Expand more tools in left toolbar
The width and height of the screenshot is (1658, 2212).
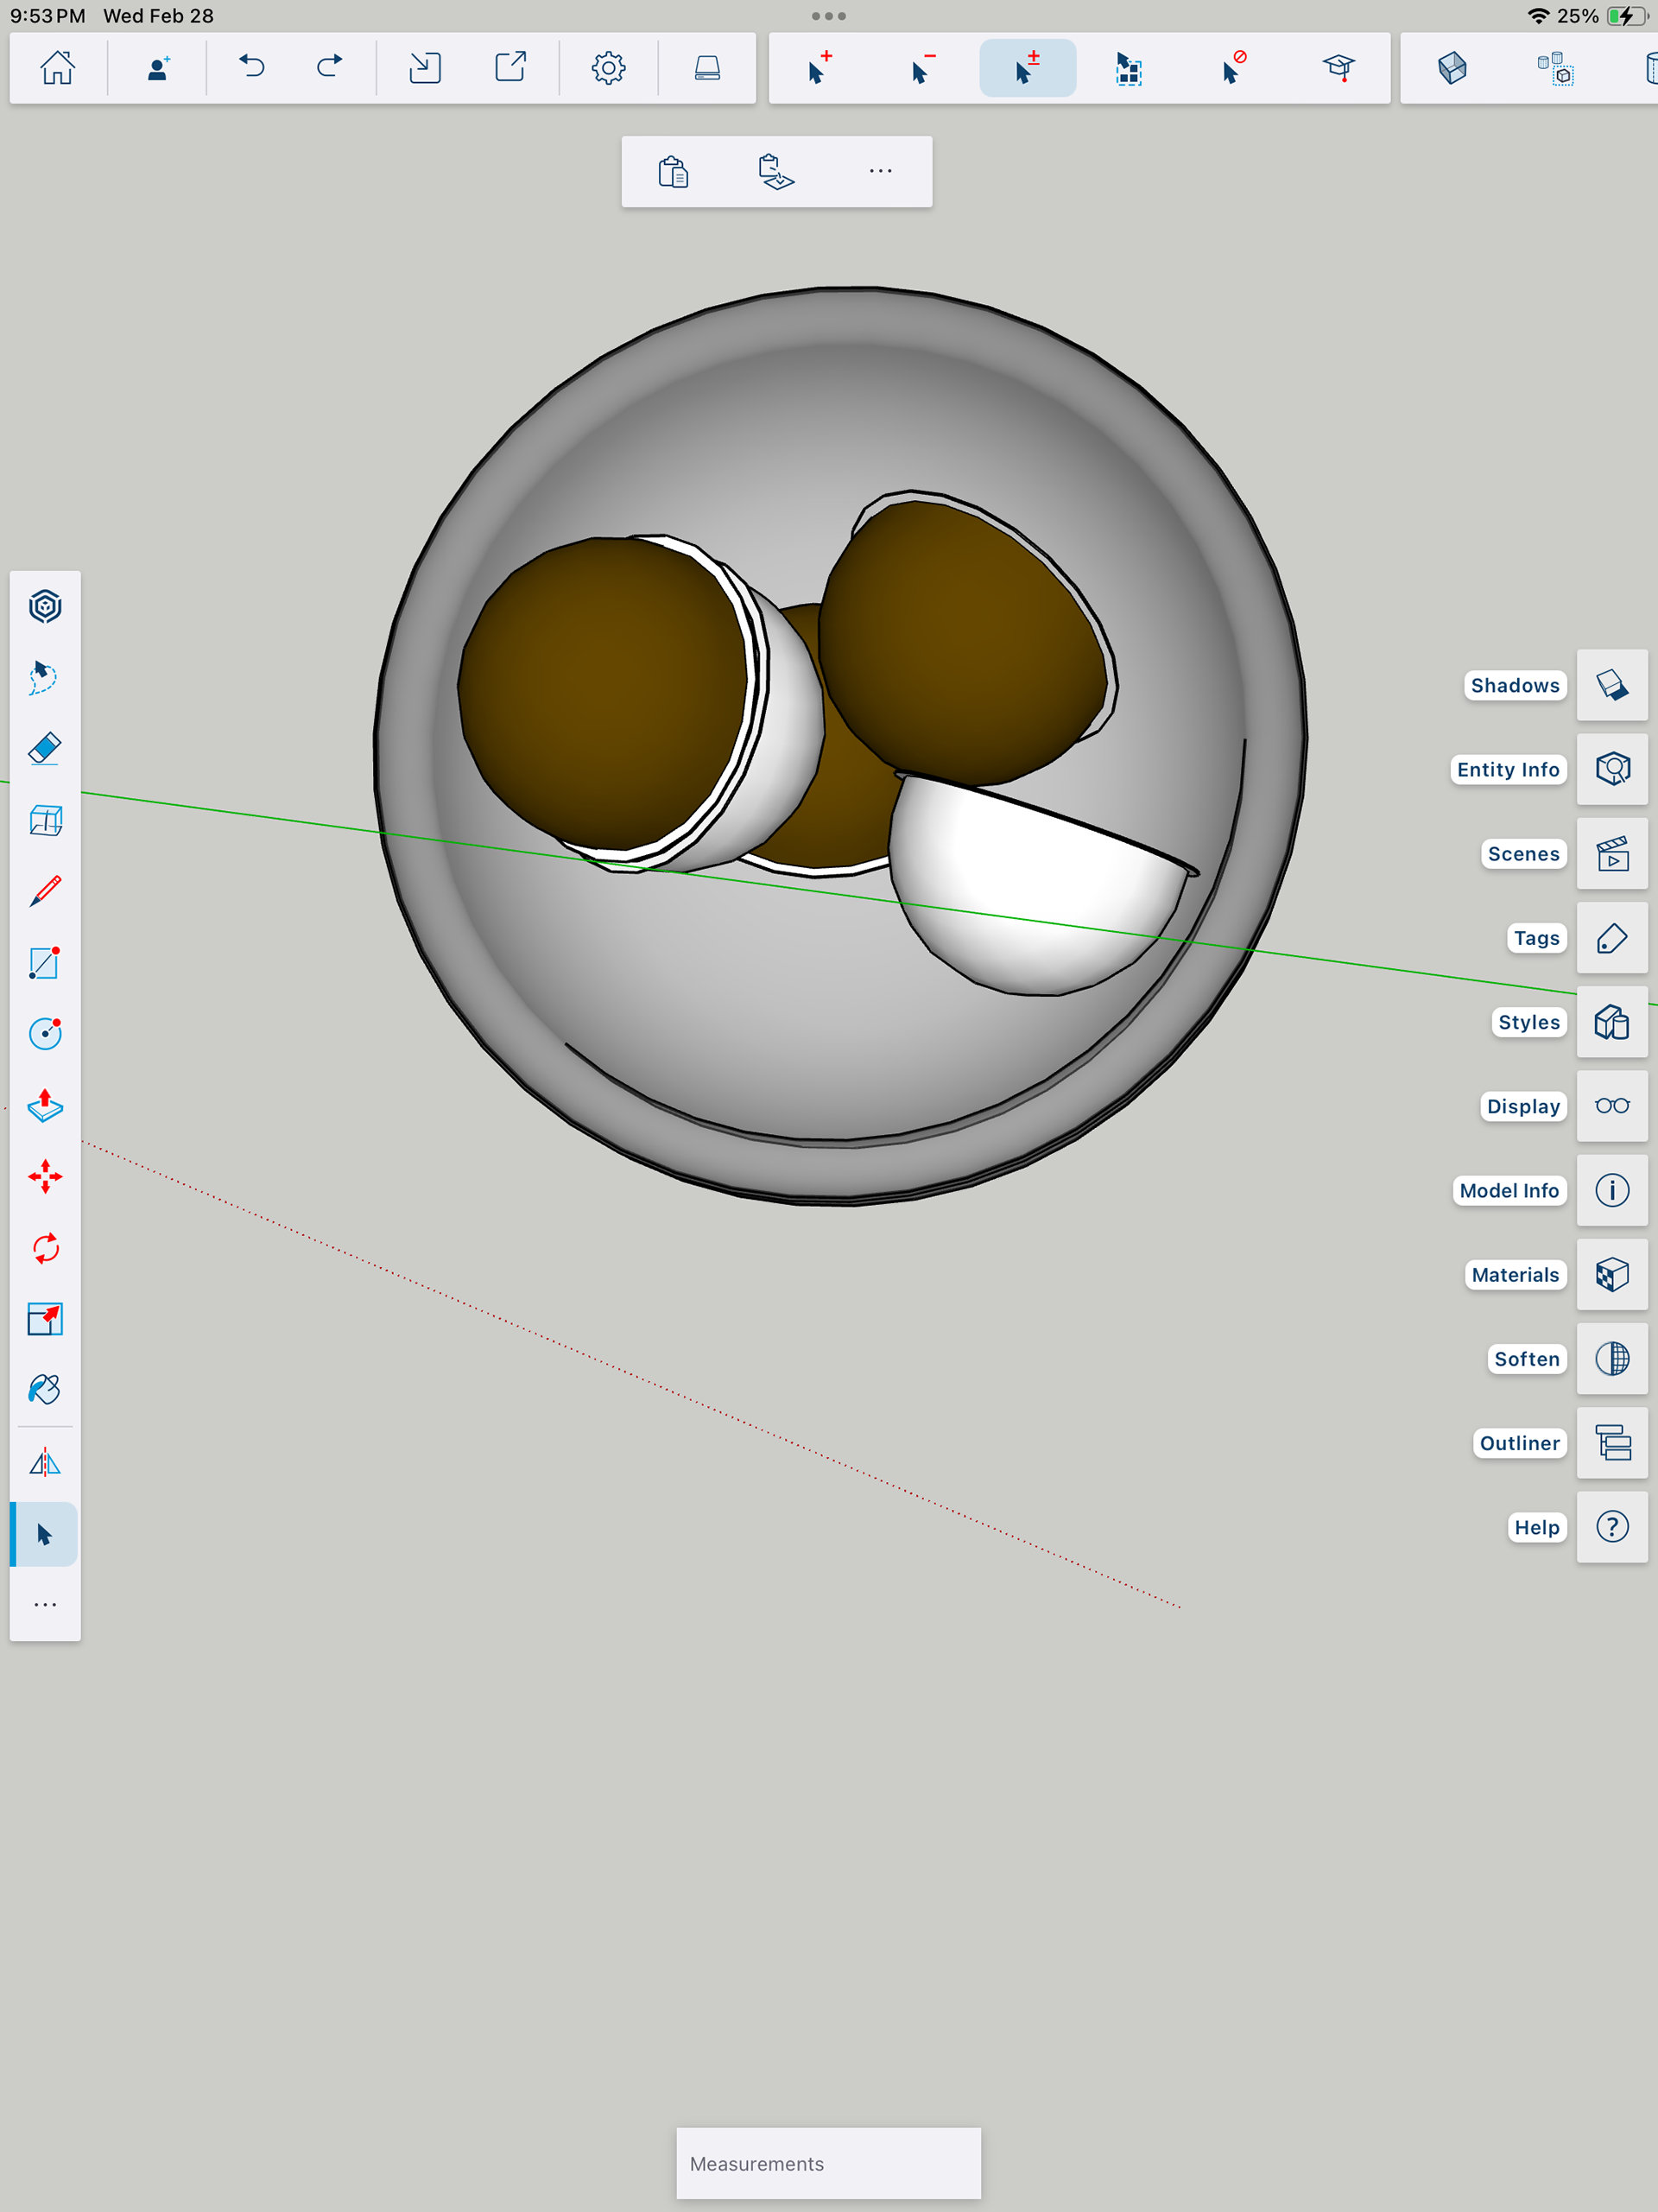[x=45, y=1605]
